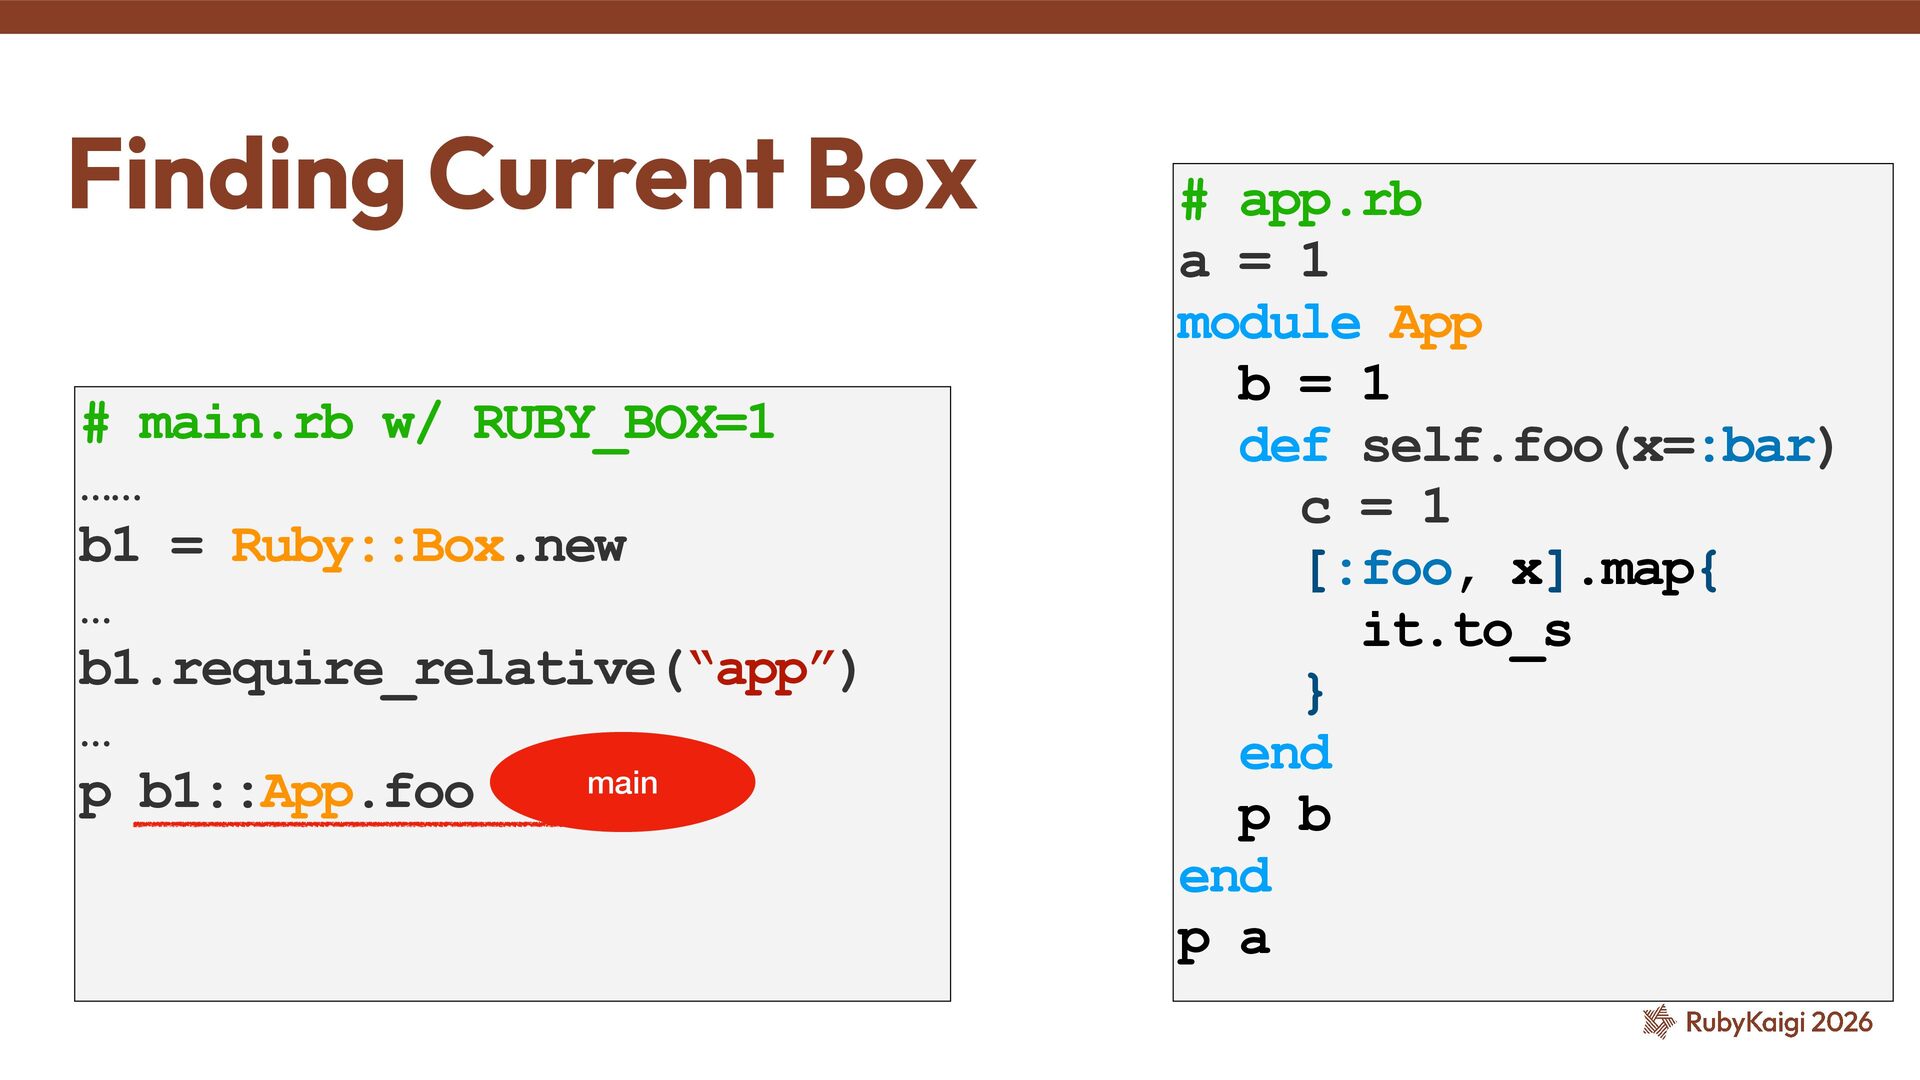The height and width of the screenshot is (1080, 1920).
Task: Click the it.to_s line
Action: (x=1466, y=631)
